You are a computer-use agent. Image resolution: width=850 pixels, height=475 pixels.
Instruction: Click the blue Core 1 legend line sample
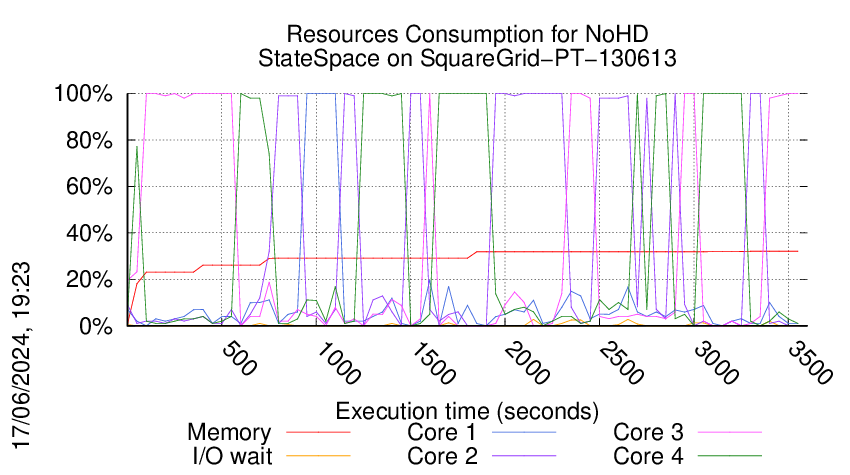[524, 432]
